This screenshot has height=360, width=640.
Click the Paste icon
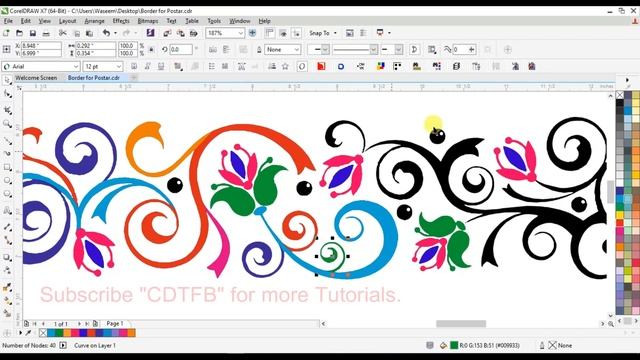89,33
